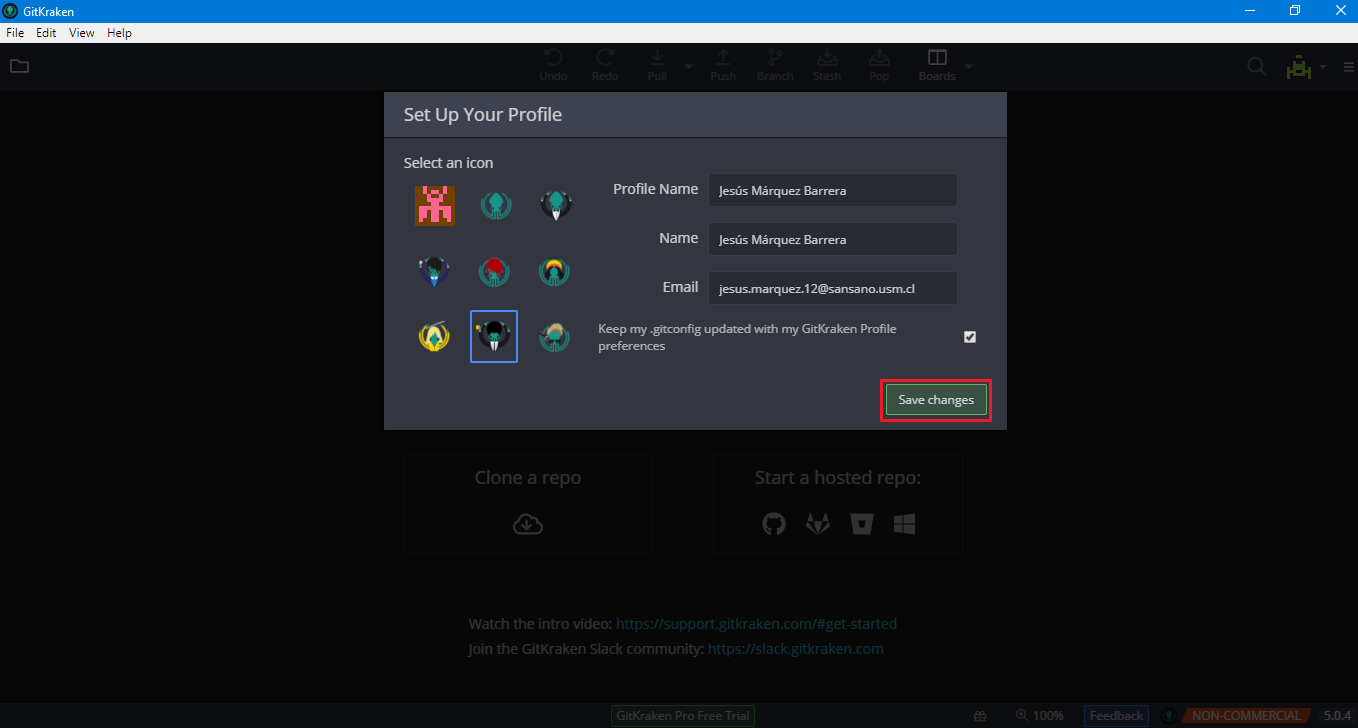The height and width of the screenshot is (728, 1358).
Task: Open the Boards dropdown arrow
Action: point(967,67)
